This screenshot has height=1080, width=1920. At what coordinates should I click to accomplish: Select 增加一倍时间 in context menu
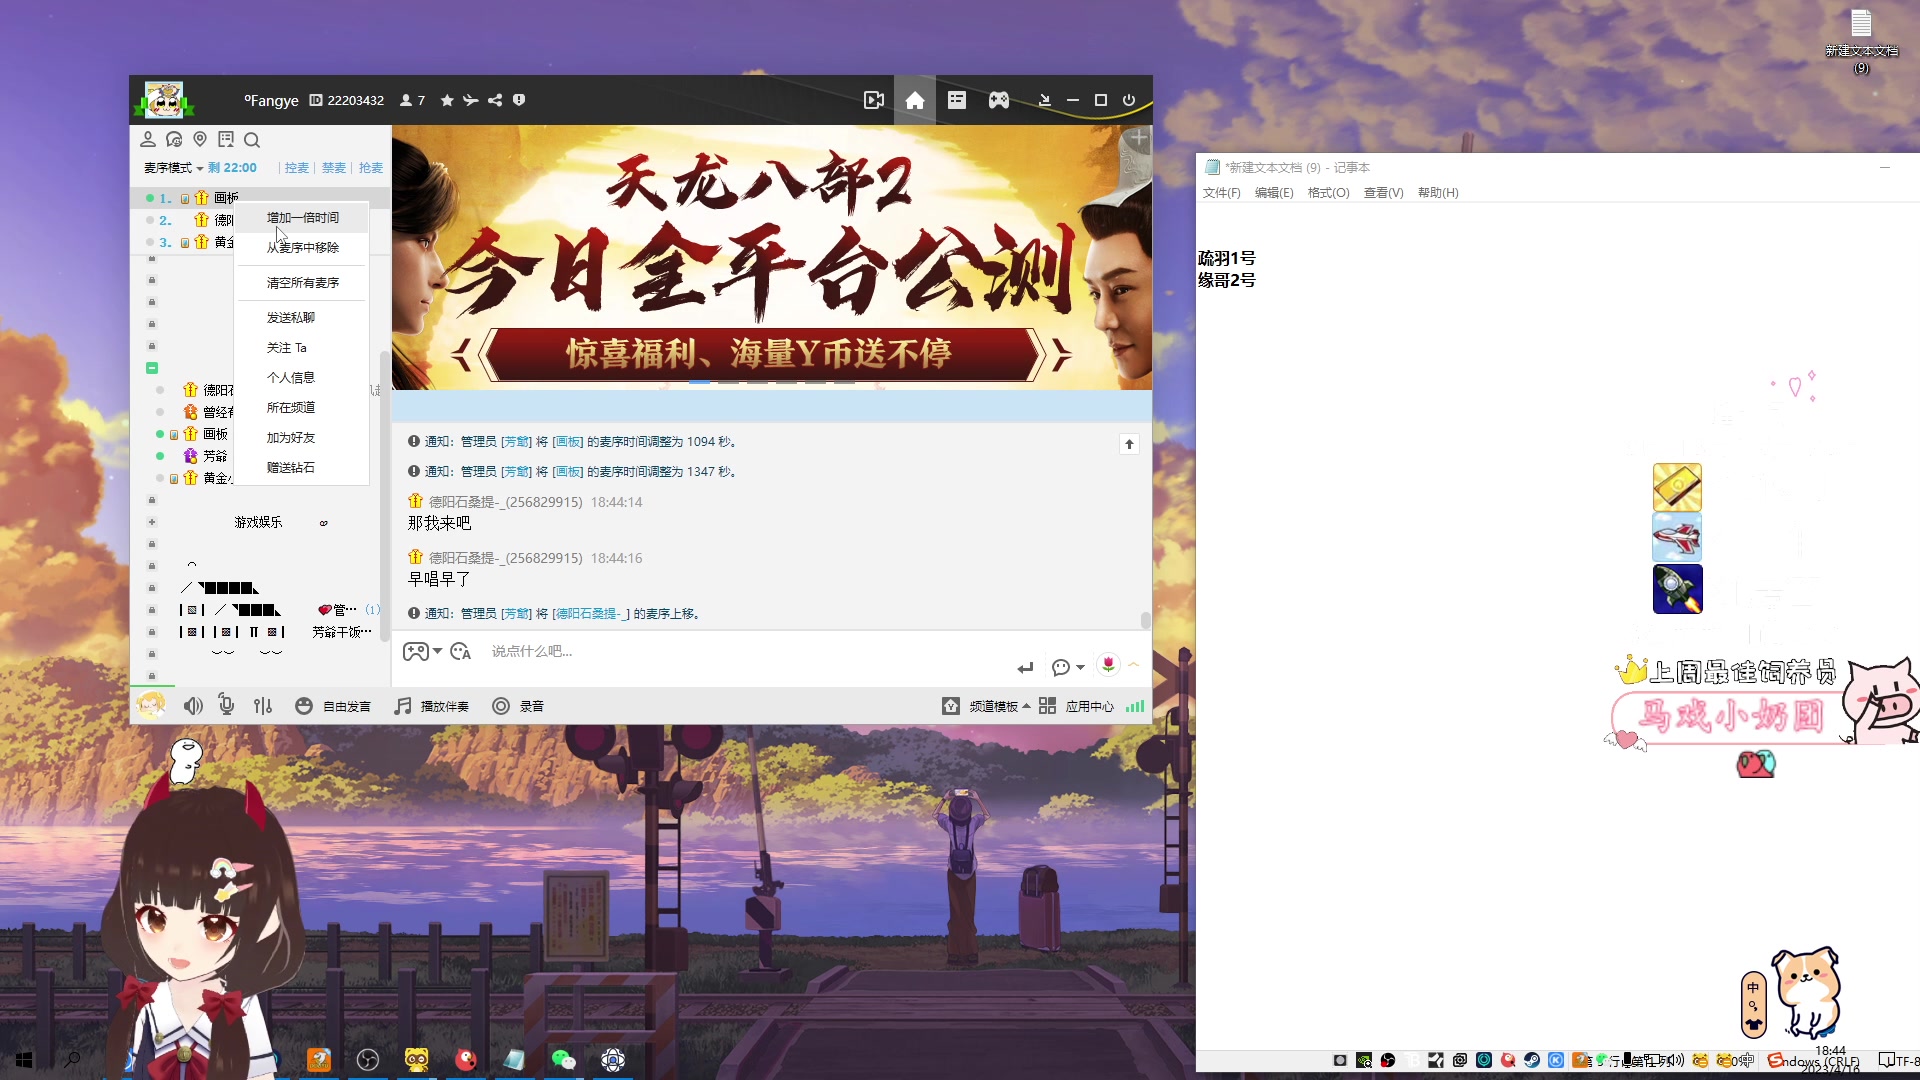(x=302, y=217)
